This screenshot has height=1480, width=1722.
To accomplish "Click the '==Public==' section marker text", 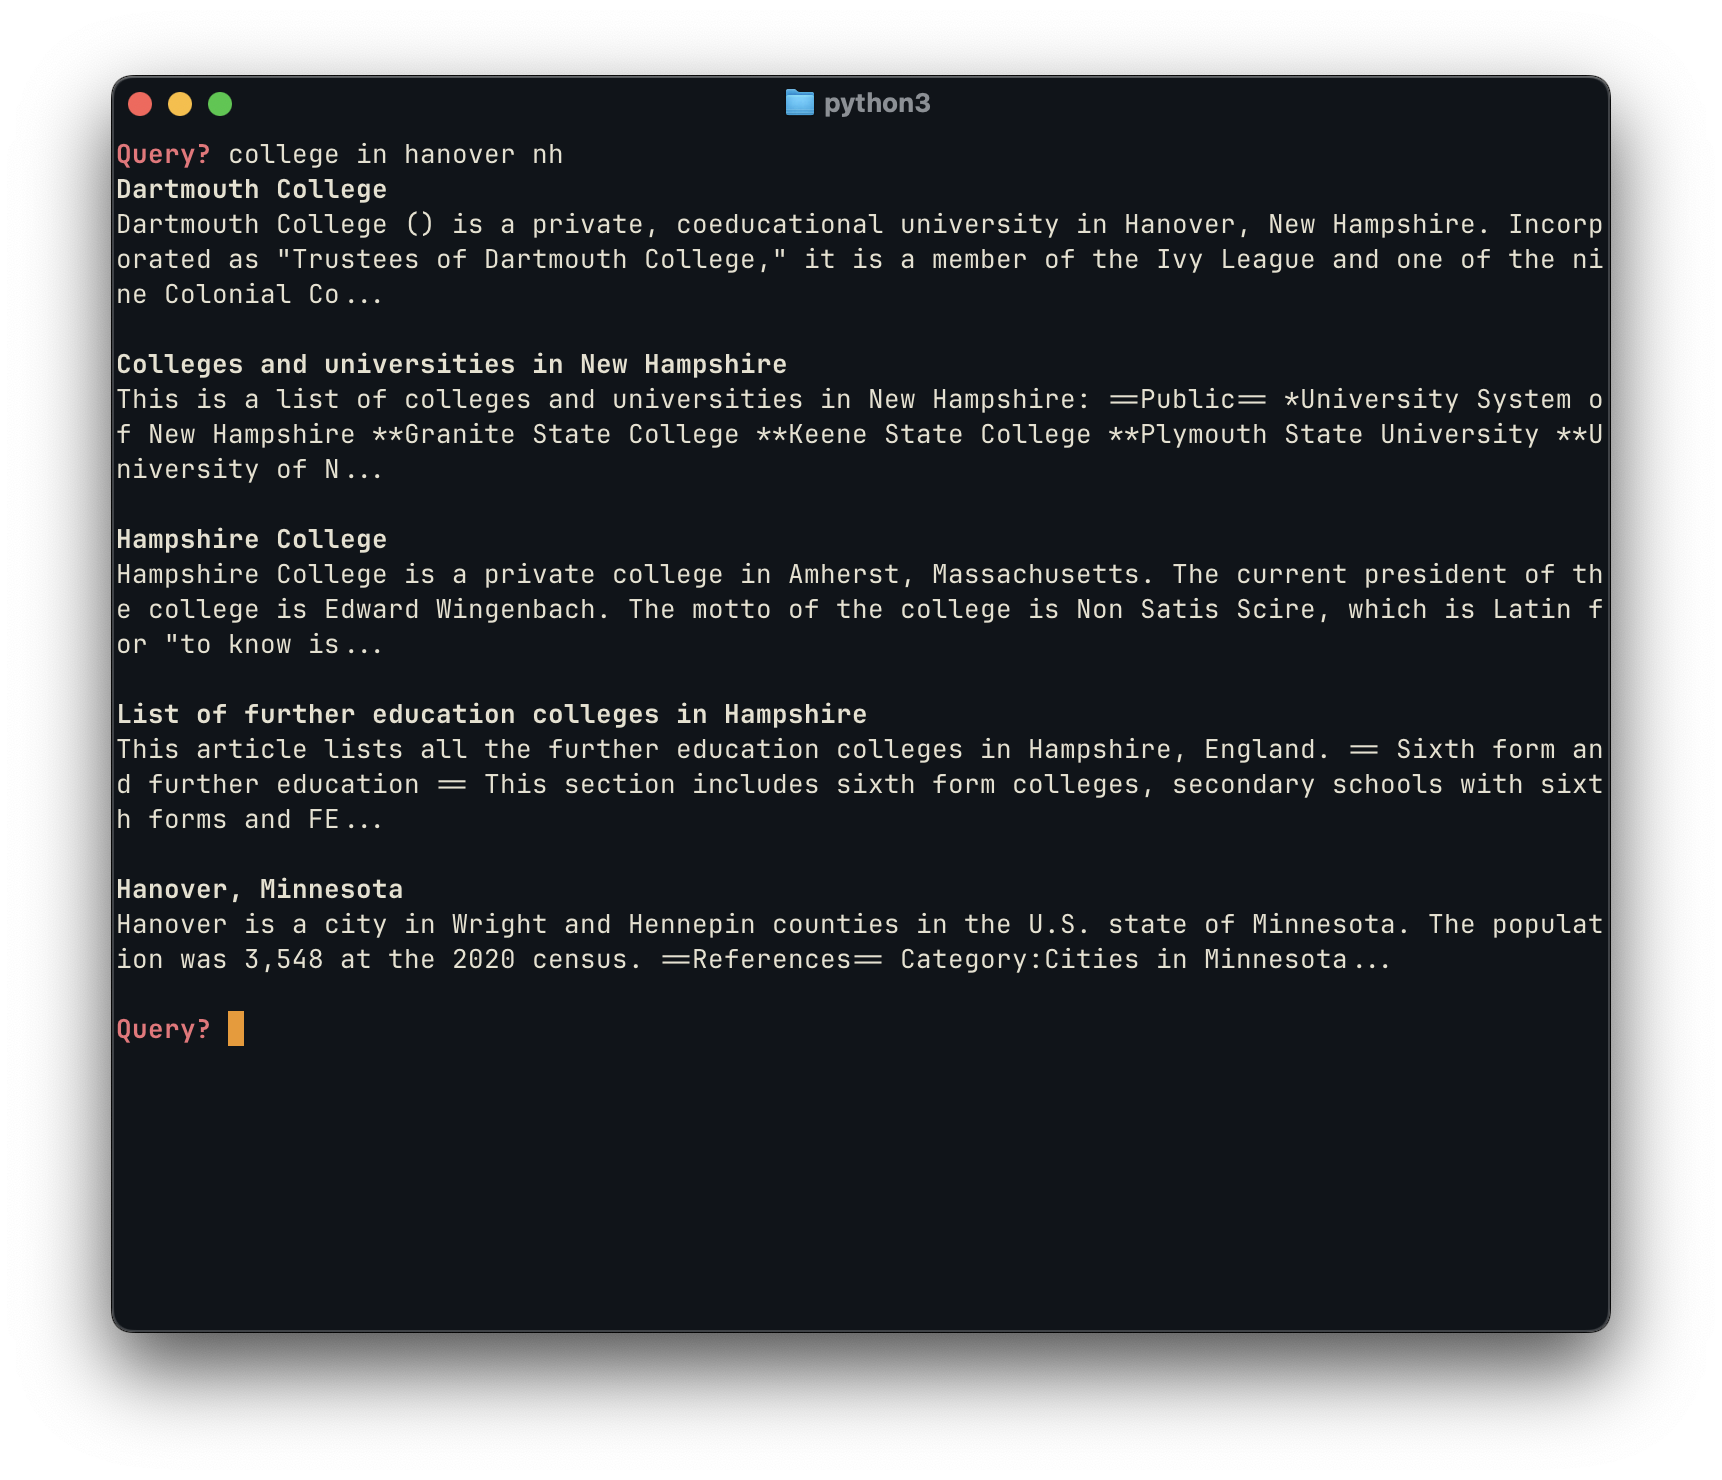I will (1187, 399).
